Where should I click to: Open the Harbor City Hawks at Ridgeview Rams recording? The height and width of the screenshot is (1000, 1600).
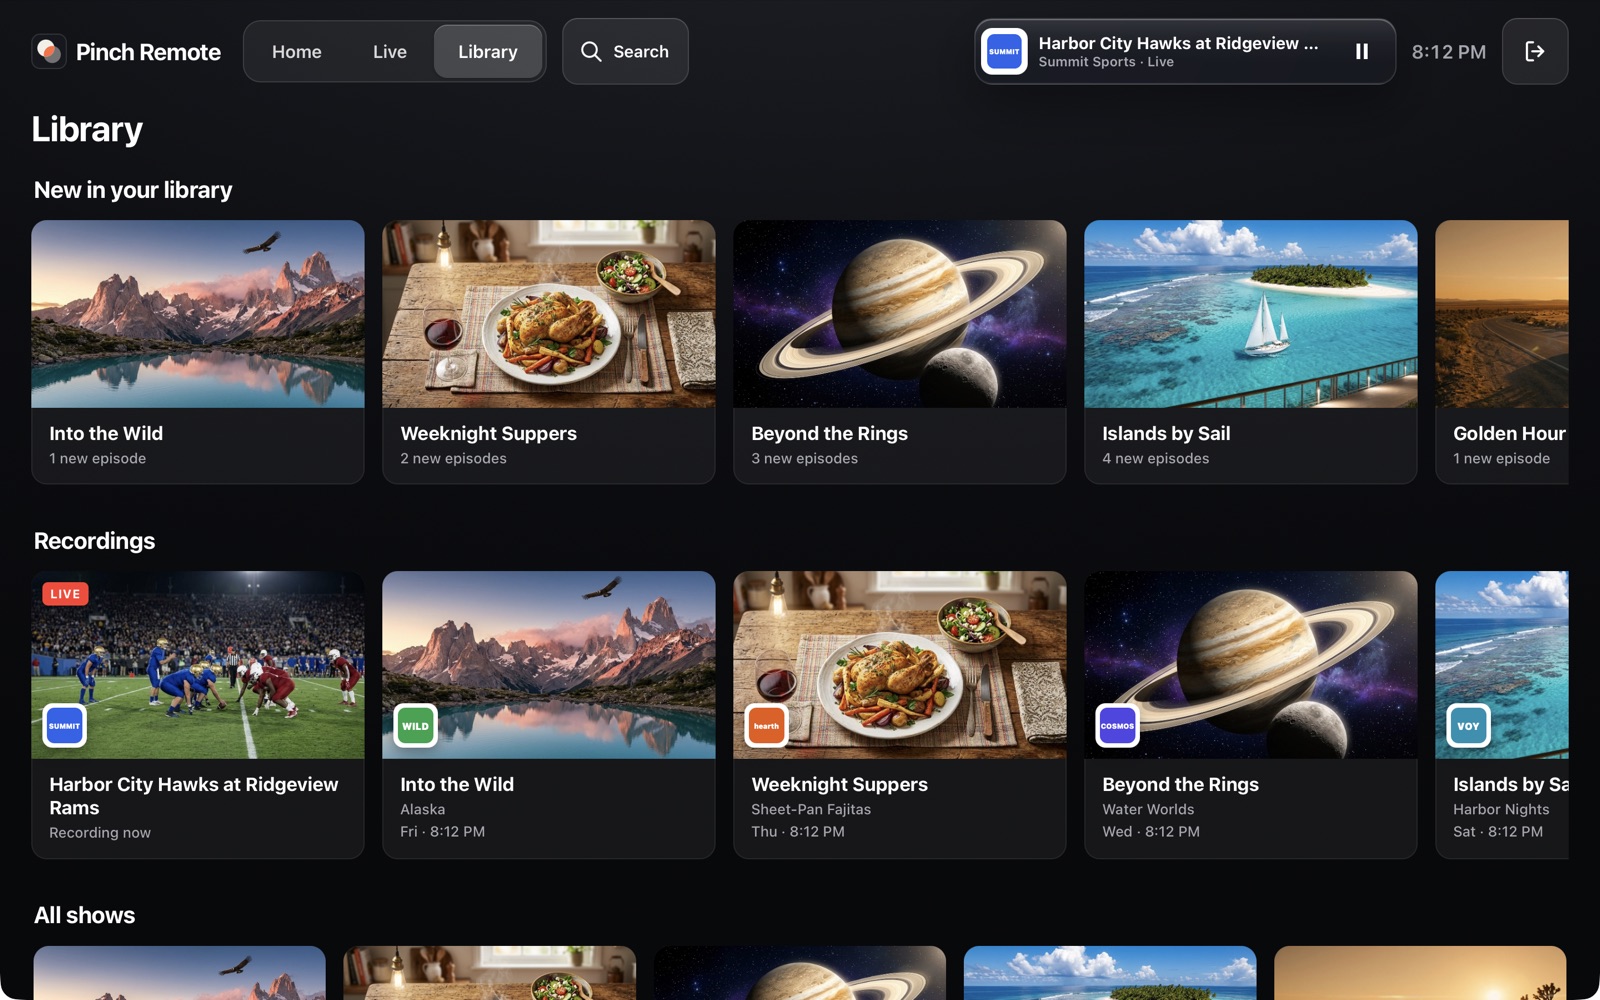(x=198, y=715)
